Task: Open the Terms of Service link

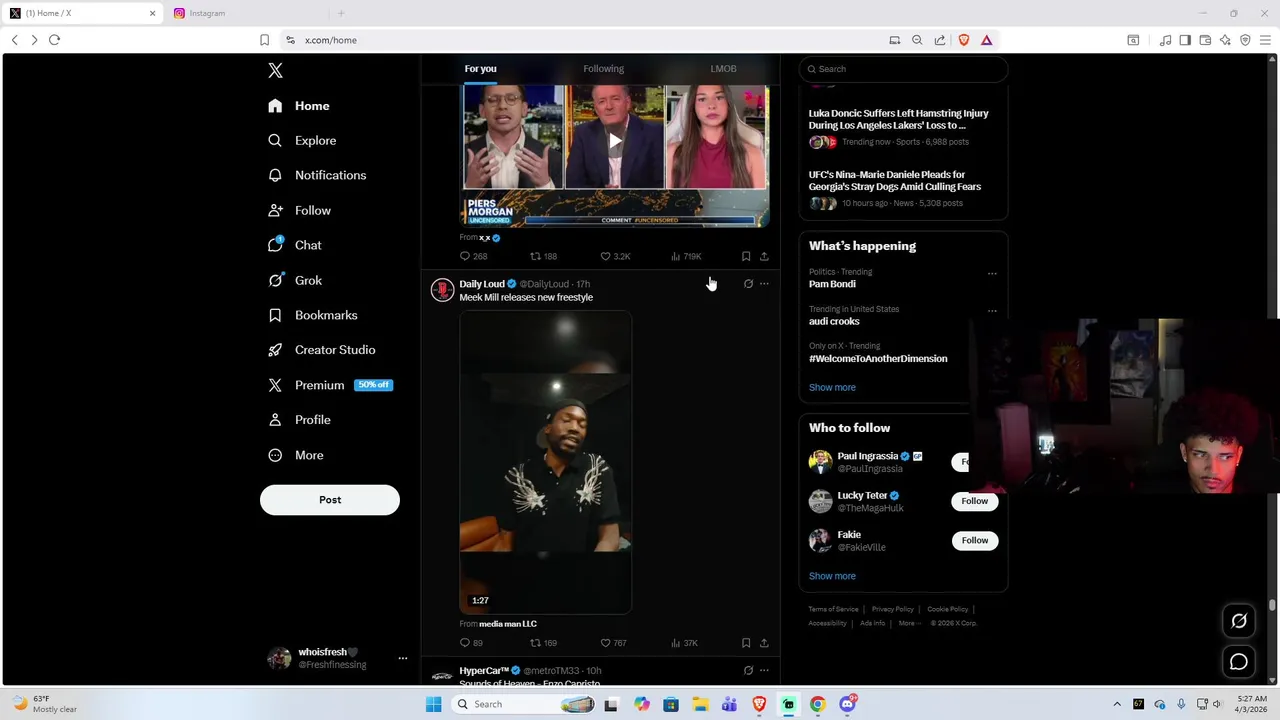Action: 833,609
